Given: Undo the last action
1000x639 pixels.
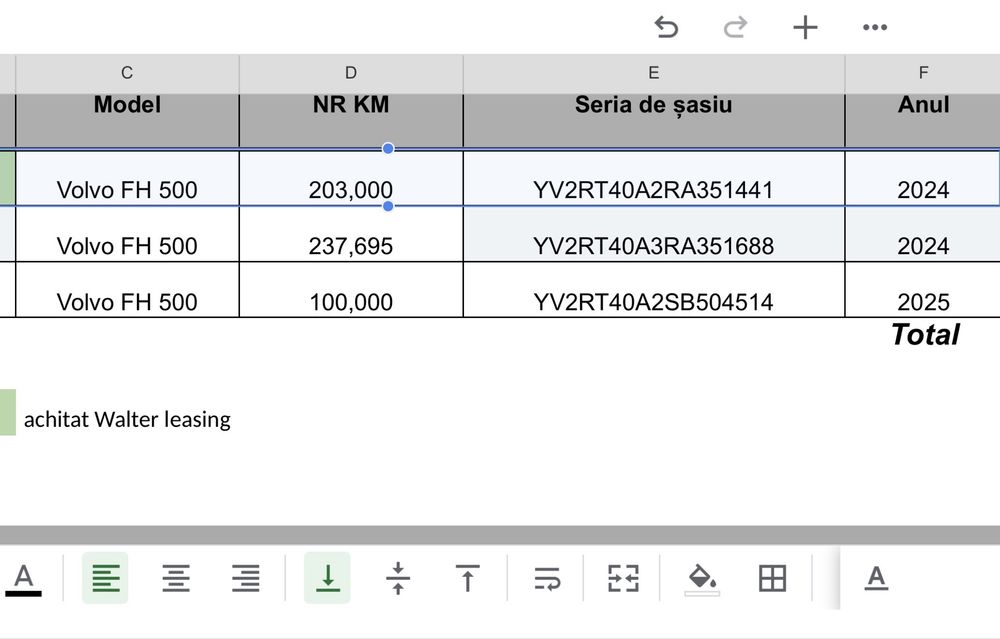Looking at the screenshot, I should pos(666,27).
